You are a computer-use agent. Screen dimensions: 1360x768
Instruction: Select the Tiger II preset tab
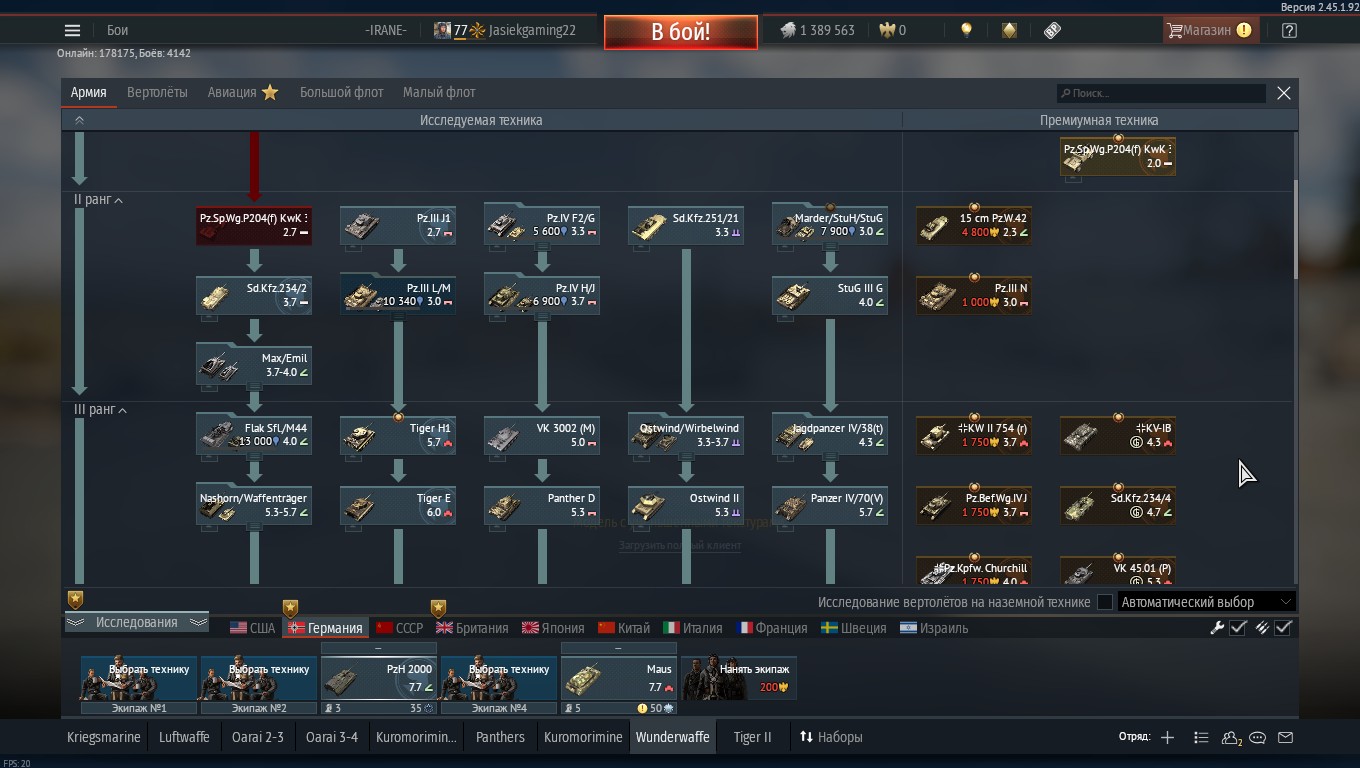[752, 737]
